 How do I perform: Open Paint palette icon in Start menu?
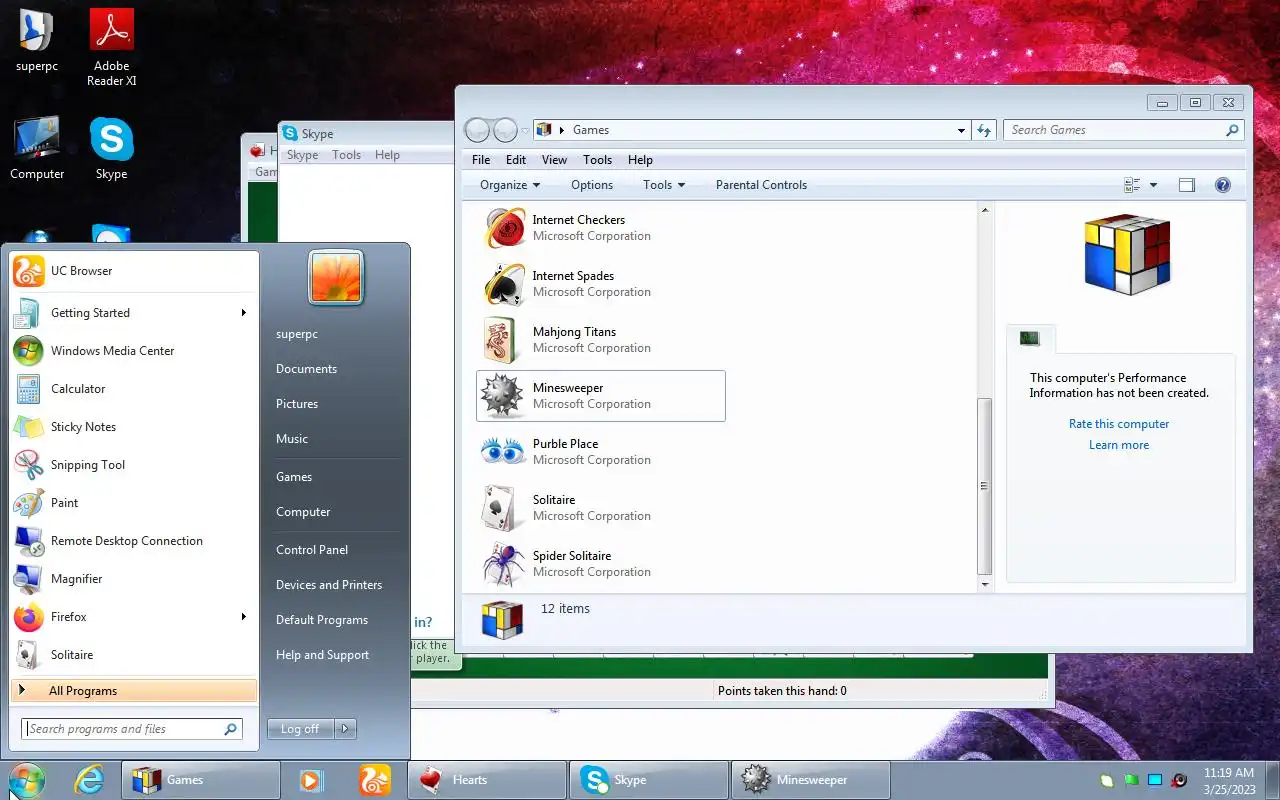tap(28, 503)
